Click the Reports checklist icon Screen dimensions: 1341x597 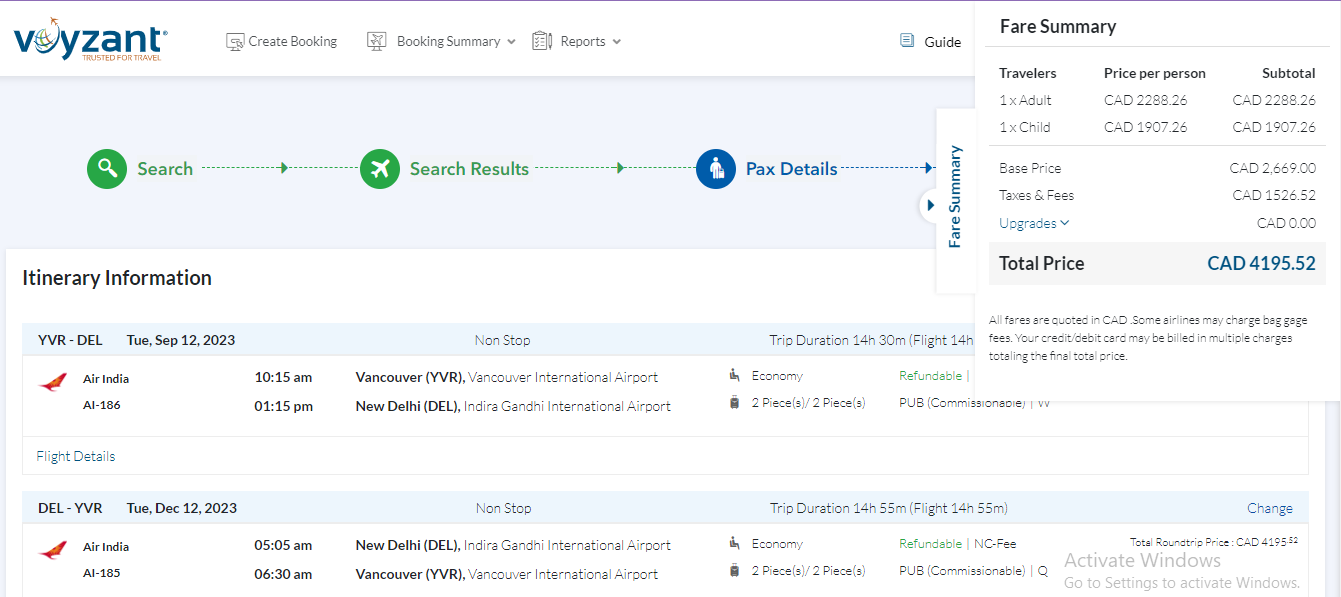point(542,41)
